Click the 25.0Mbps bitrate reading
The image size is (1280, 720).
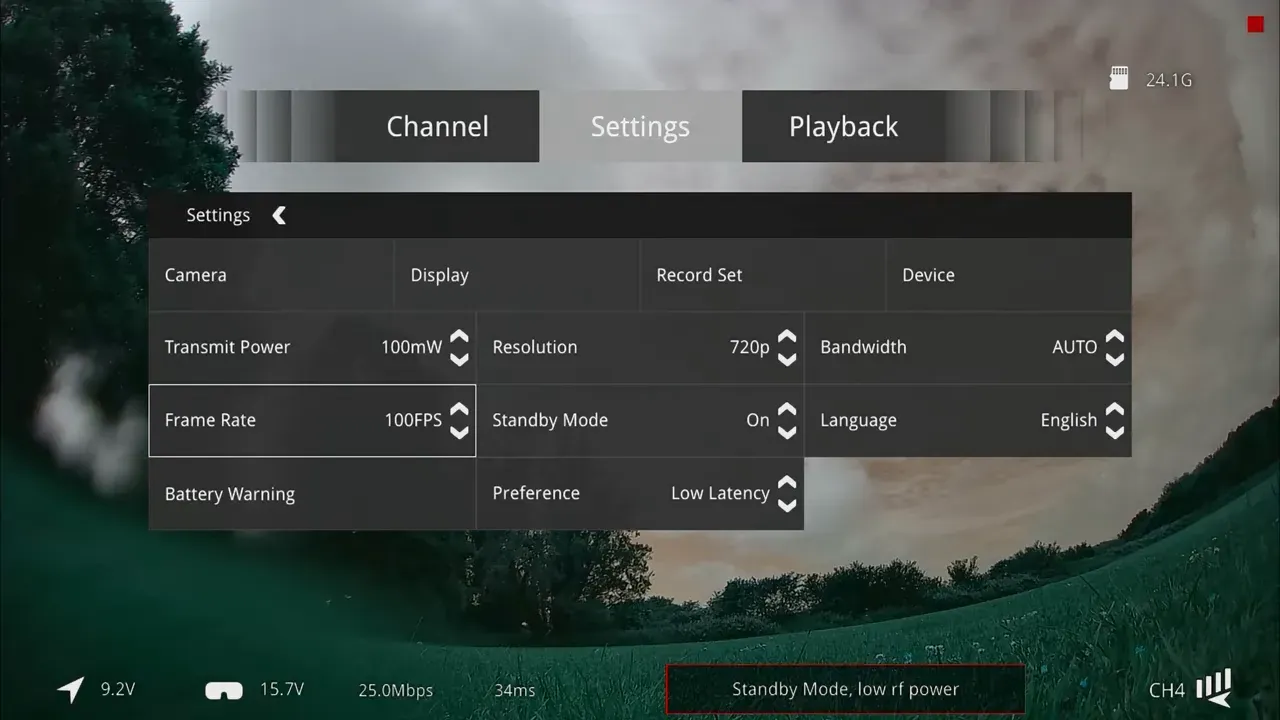[396, 690]
